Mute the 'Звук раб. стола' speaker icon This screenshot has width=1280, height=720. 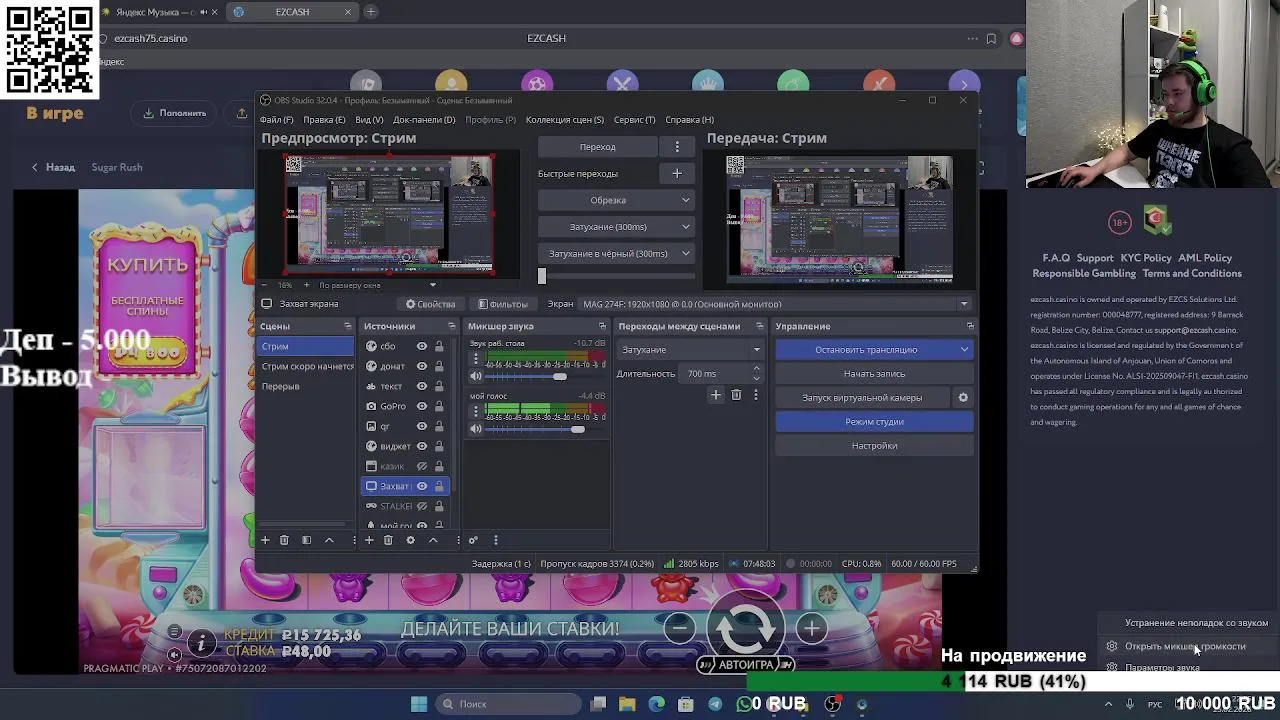(476, 376)
